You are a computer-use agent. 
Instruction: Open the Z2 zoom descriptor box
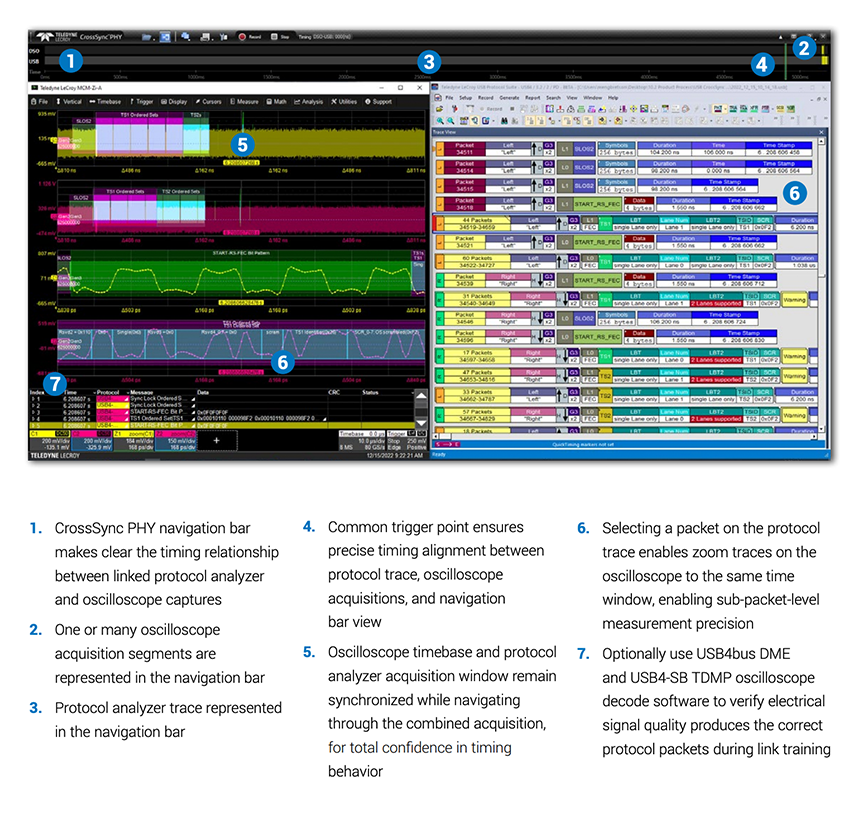click(176, 441)
